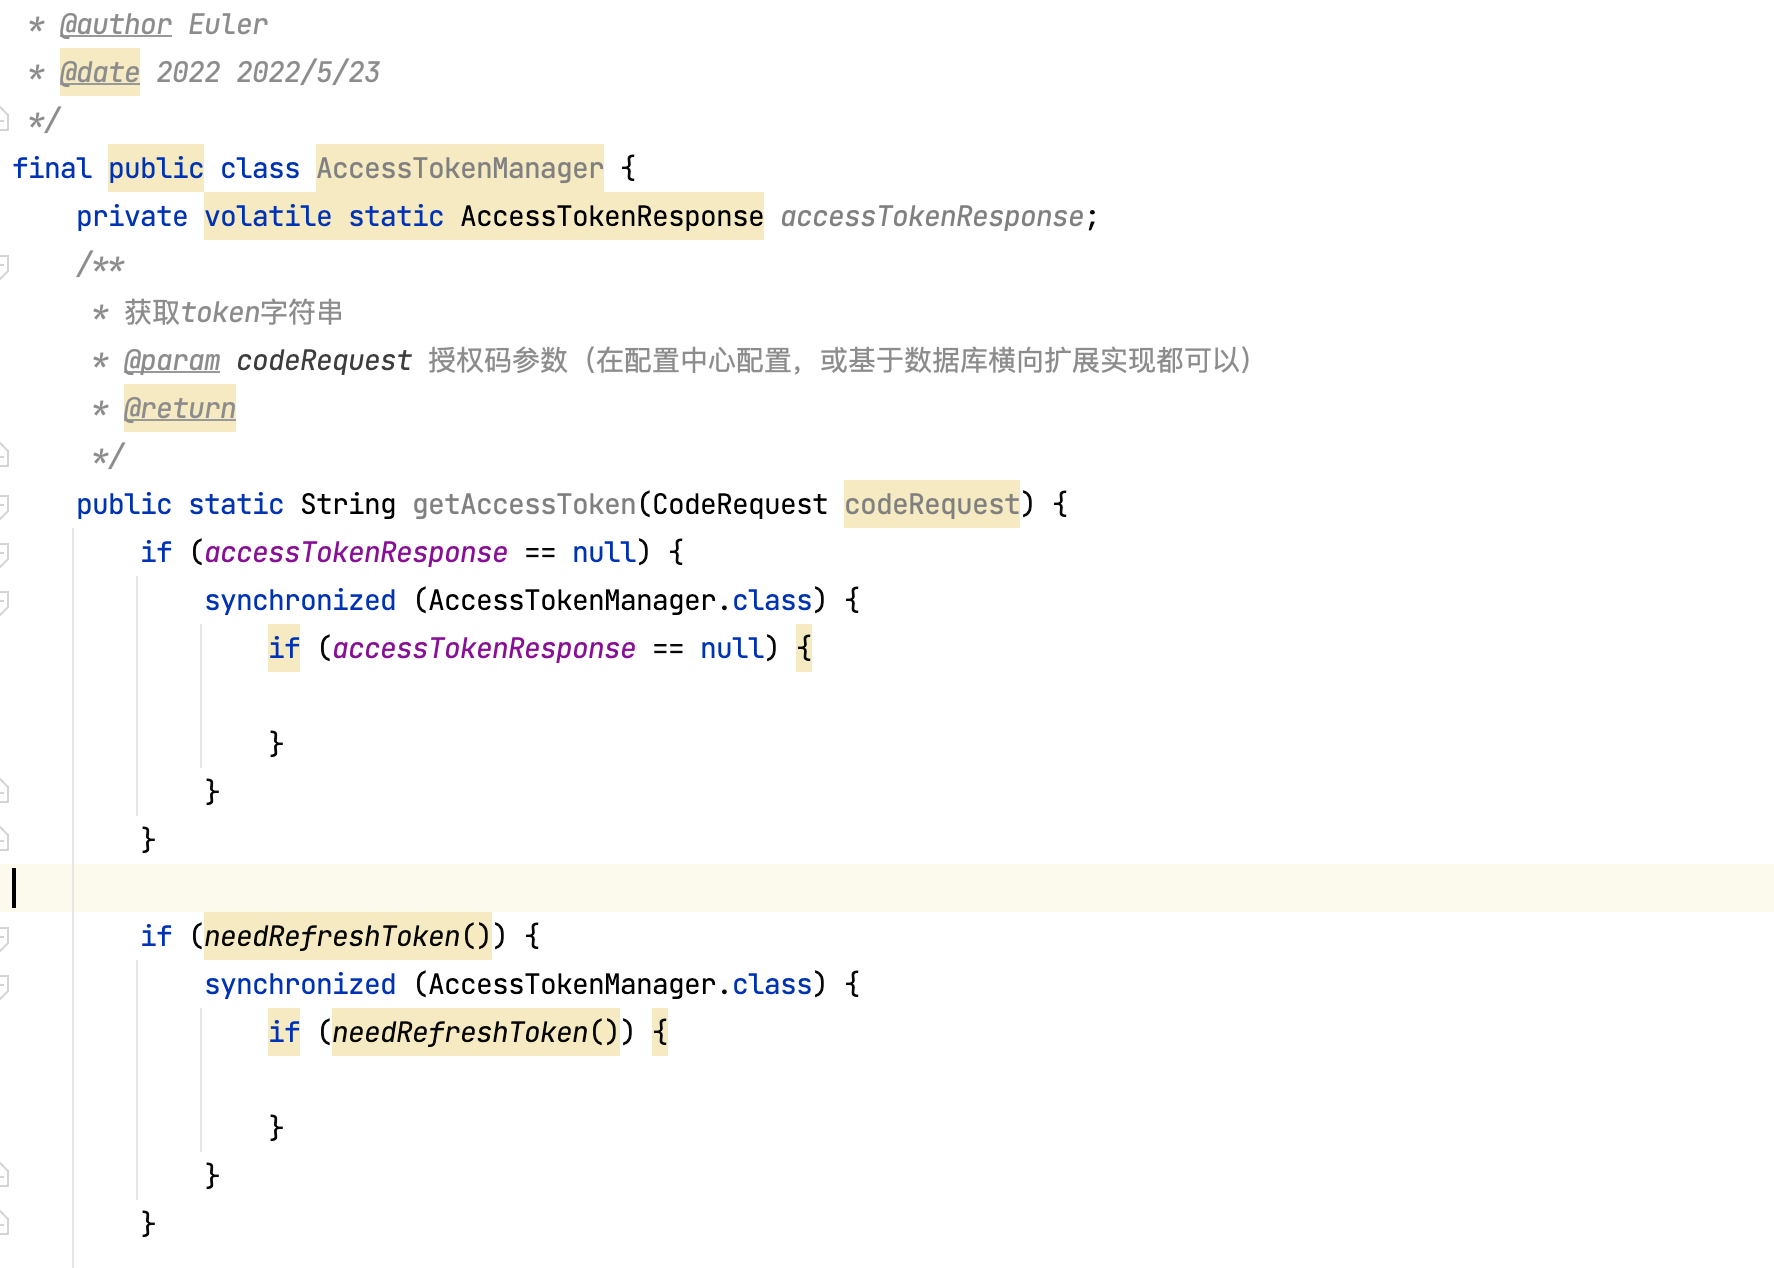The width and height of the screenshot is (1774, 1268).
Task: Fold the second synchronized block
Action: [x=4, y=985]
